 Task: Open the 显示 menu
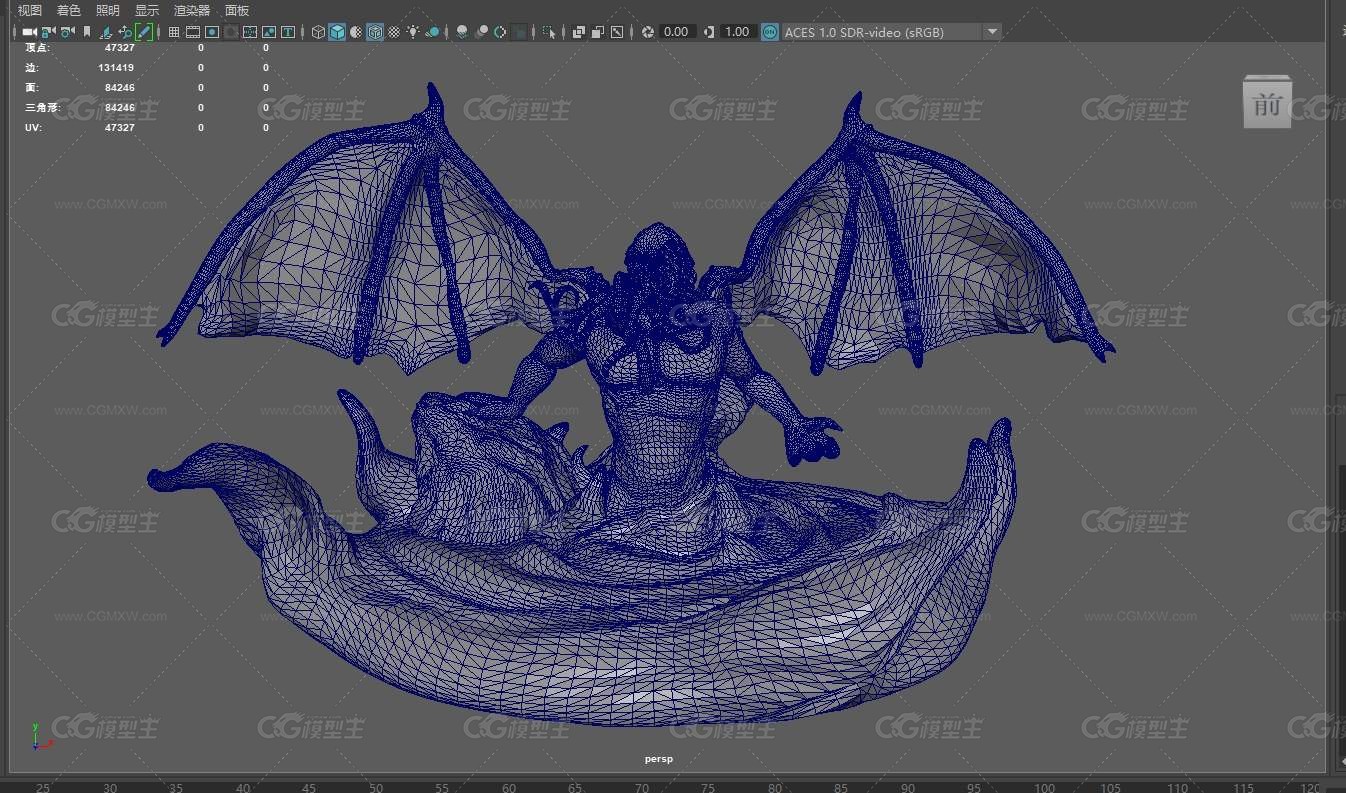(147, 10)
